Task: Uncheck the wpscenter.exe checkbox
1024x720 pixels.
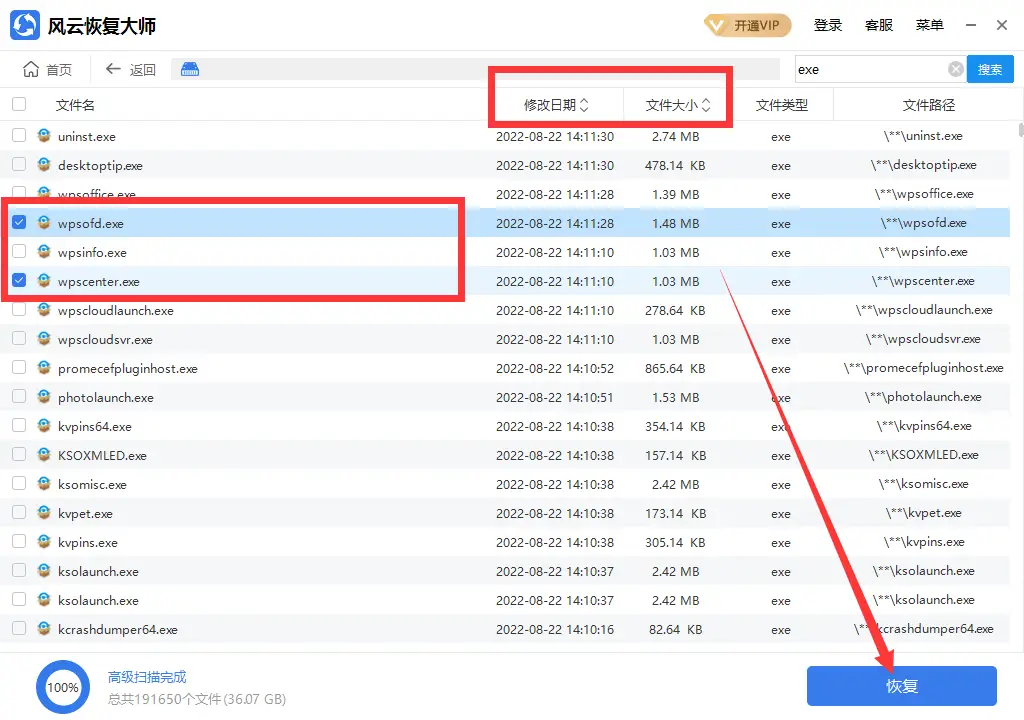Action: coord(19,280)
